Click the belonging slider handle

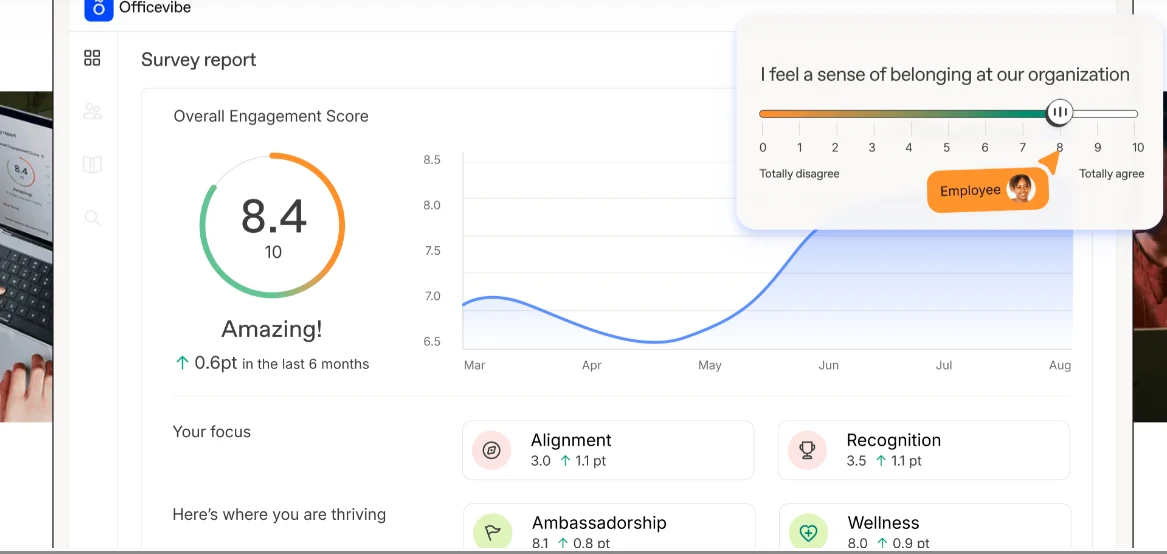coord(1060,113)
